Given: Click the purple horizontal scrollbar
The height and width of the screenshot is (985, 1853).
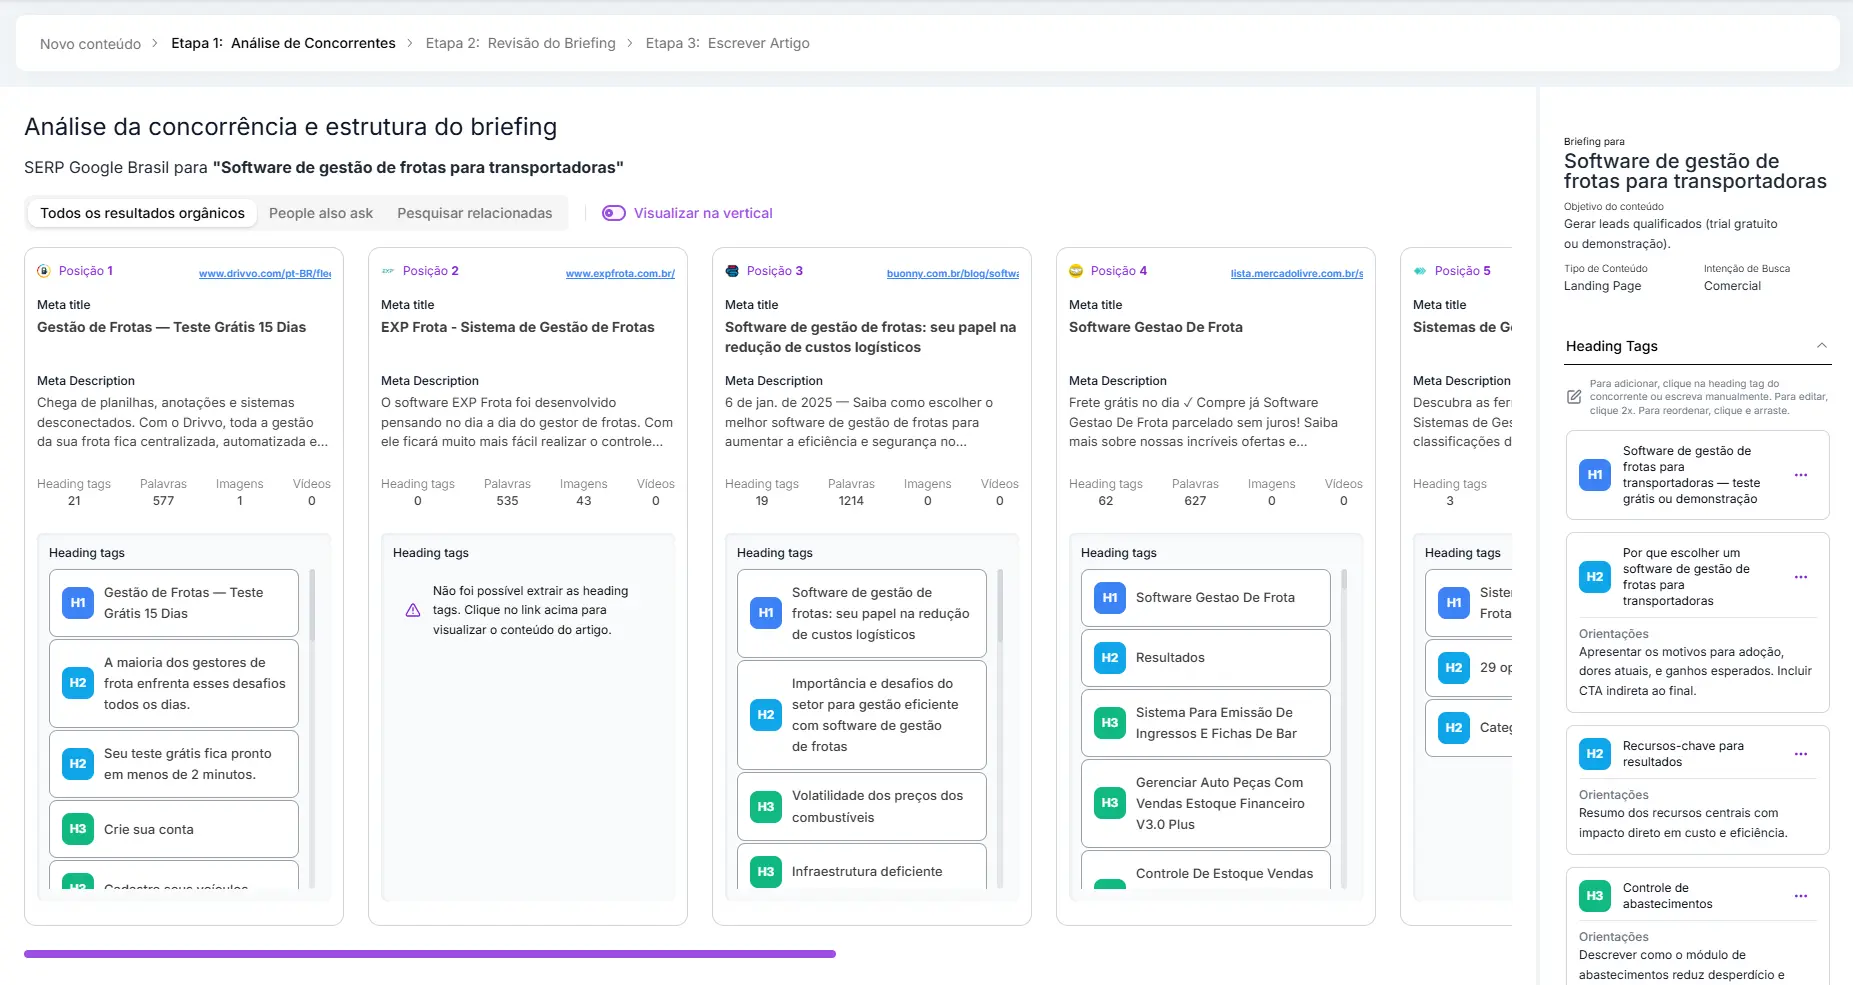Looking at the screenshot, I should tap(430, 954).
